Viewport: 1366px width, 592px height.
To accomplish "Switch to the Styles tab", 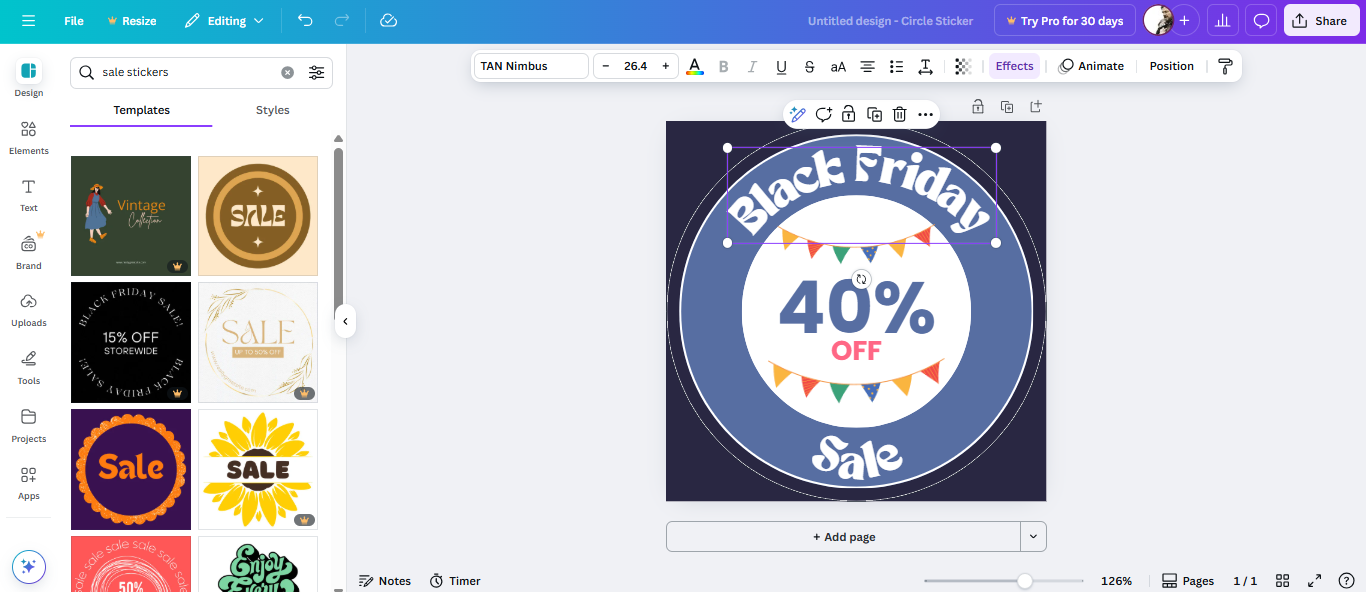I will (x=272, y=110).
